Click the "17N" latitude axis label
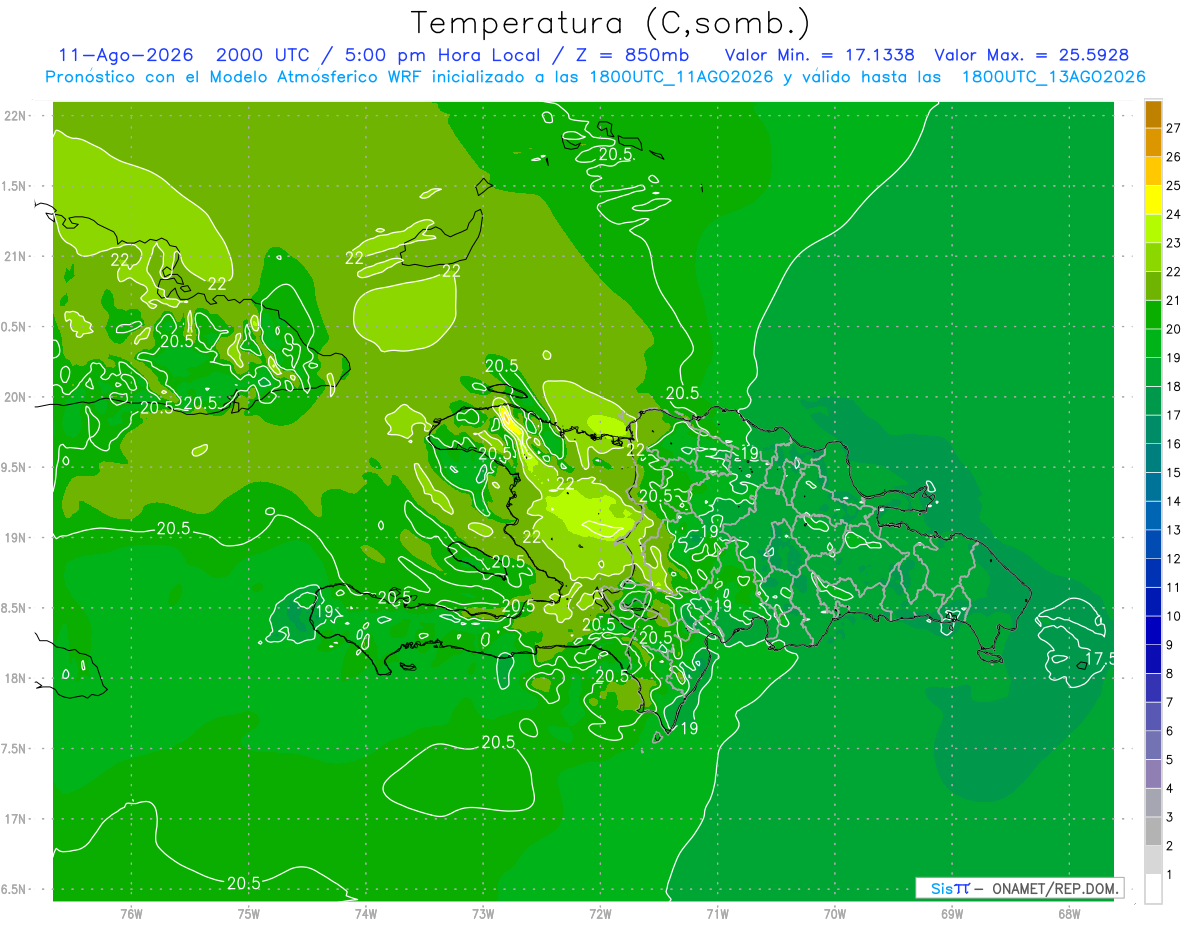Screen dimensions: 1200x927 [15, 819]
